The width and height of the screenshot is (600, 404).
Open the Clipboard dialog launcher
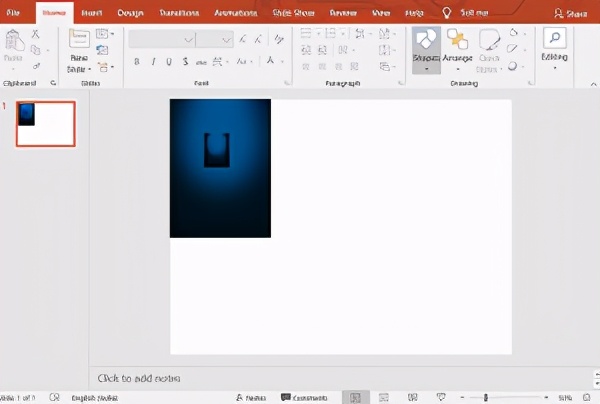53,83
